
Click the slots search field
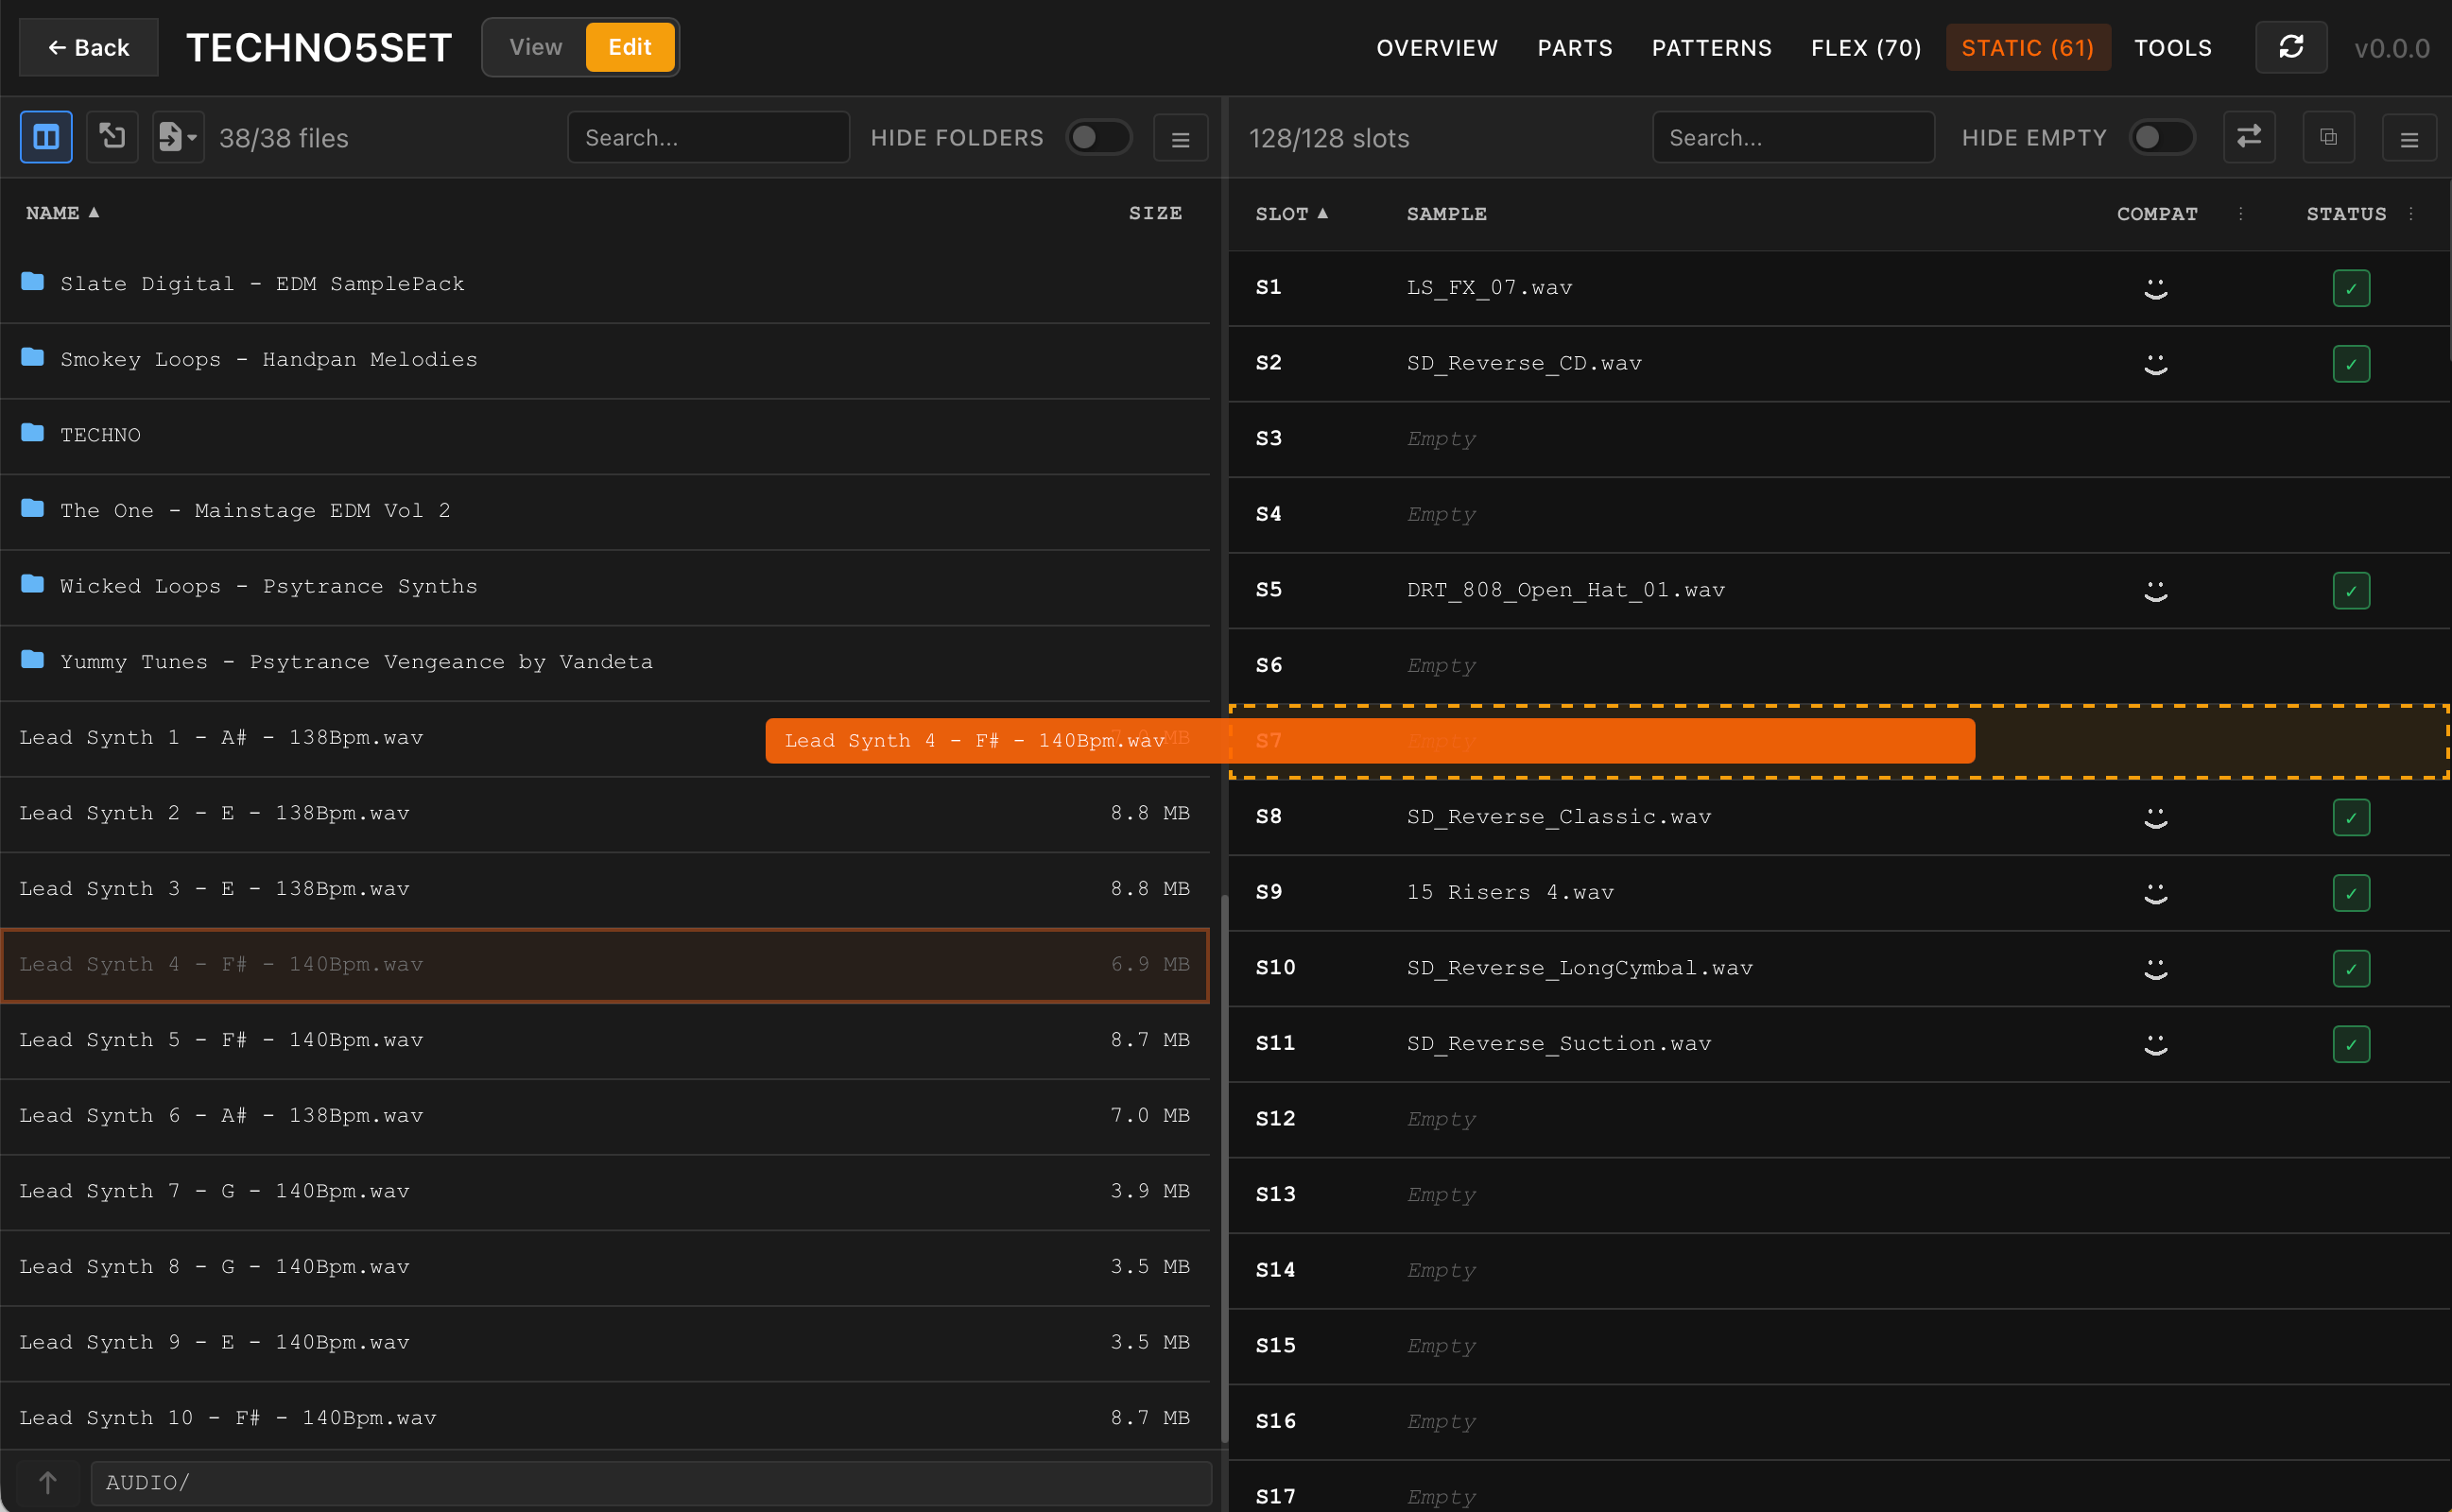[1793, 137]
